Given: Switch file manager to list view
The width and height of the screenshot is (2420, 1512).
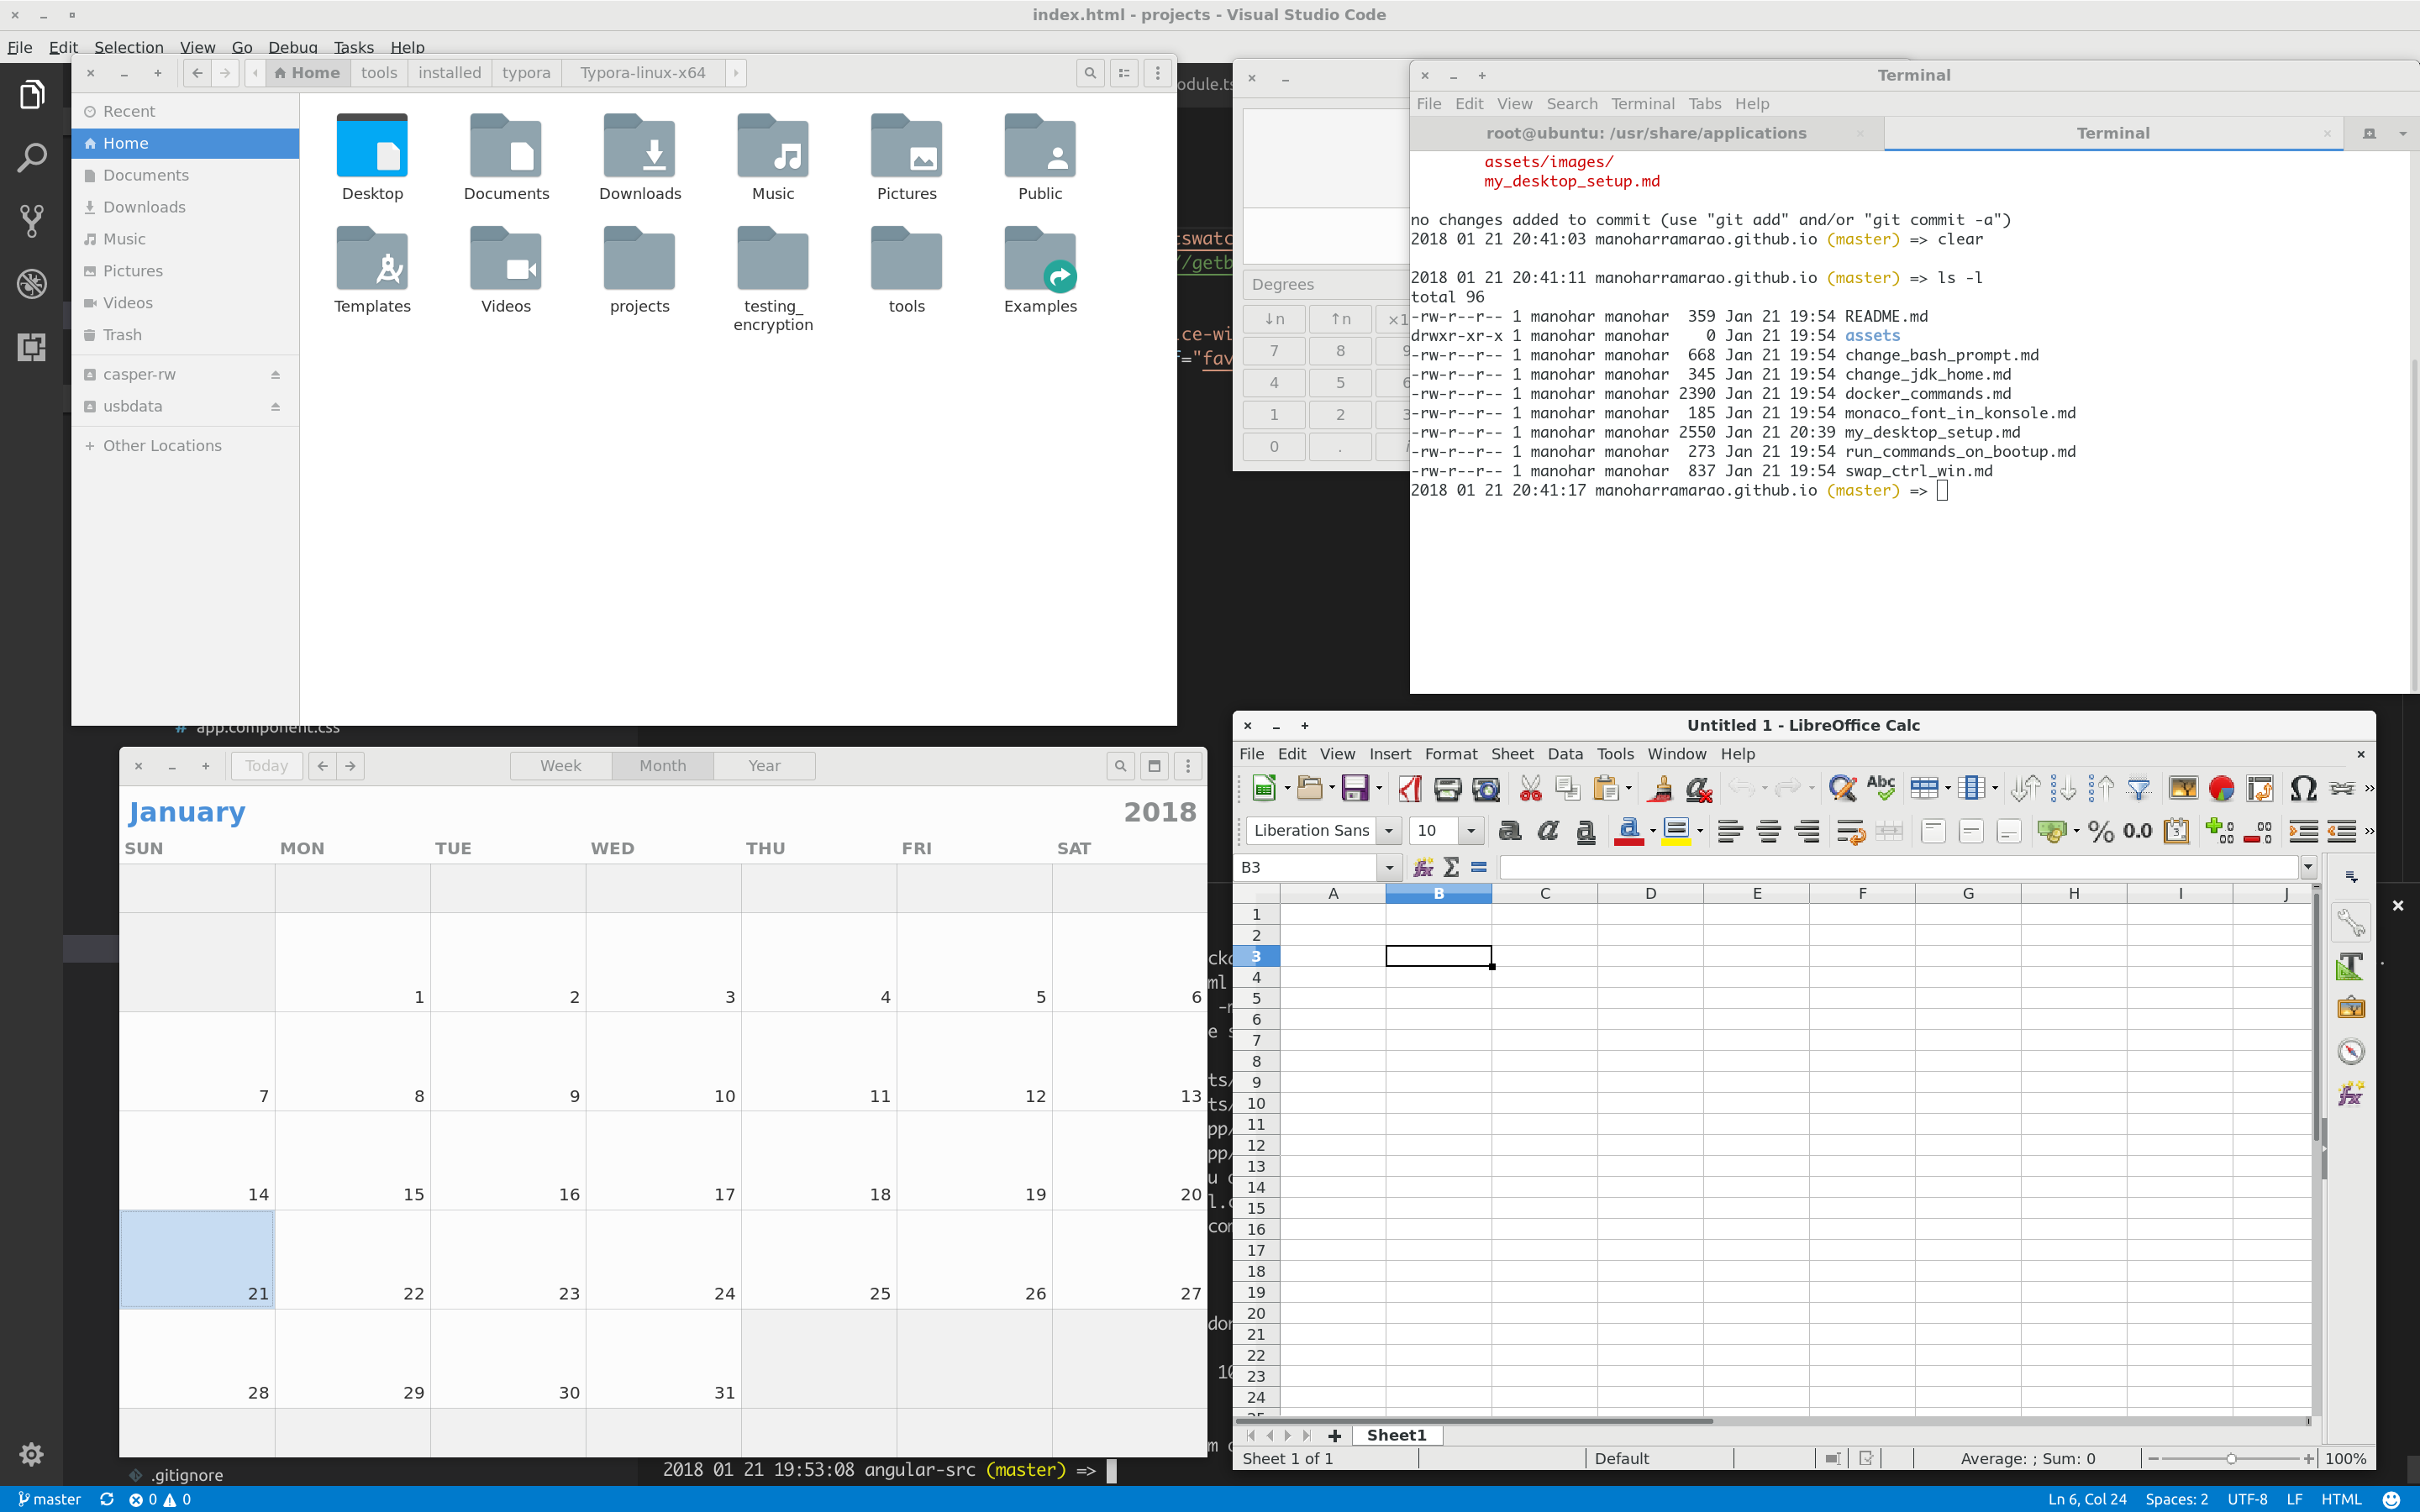Looking at the screenshot, I should pyautogui.click(x=1124, y=72).
